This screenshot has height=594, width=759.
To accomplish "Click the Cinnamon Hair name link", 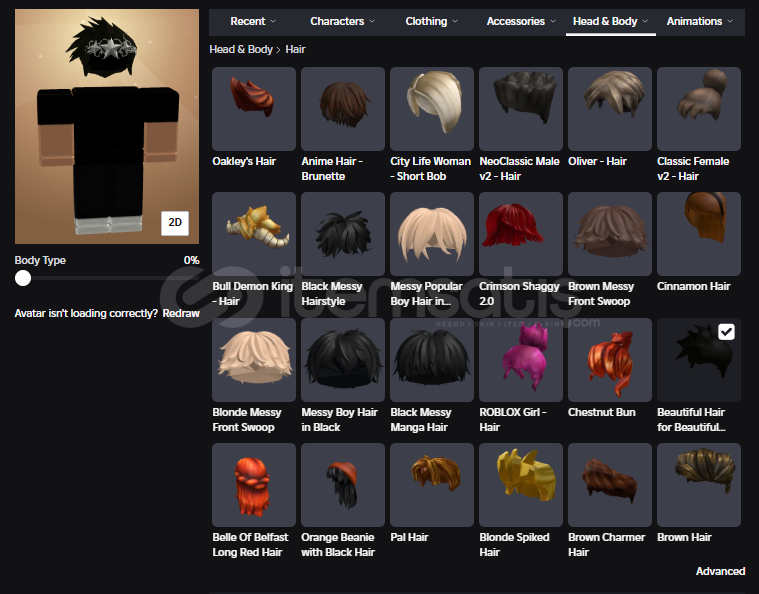I will tap(693, 286).
